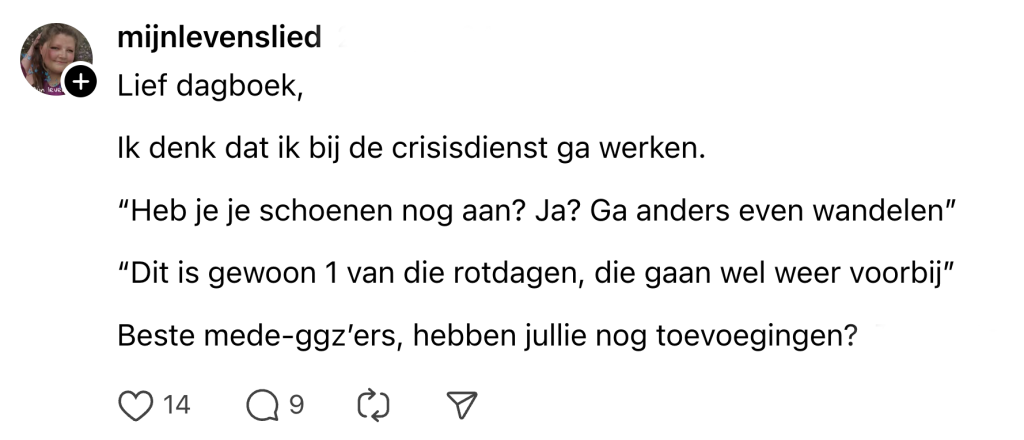The height and width of the screenshot is (440, 1024).
Task: Click the "Lief dagboek," opening line
Action: [x=209, y=86]
